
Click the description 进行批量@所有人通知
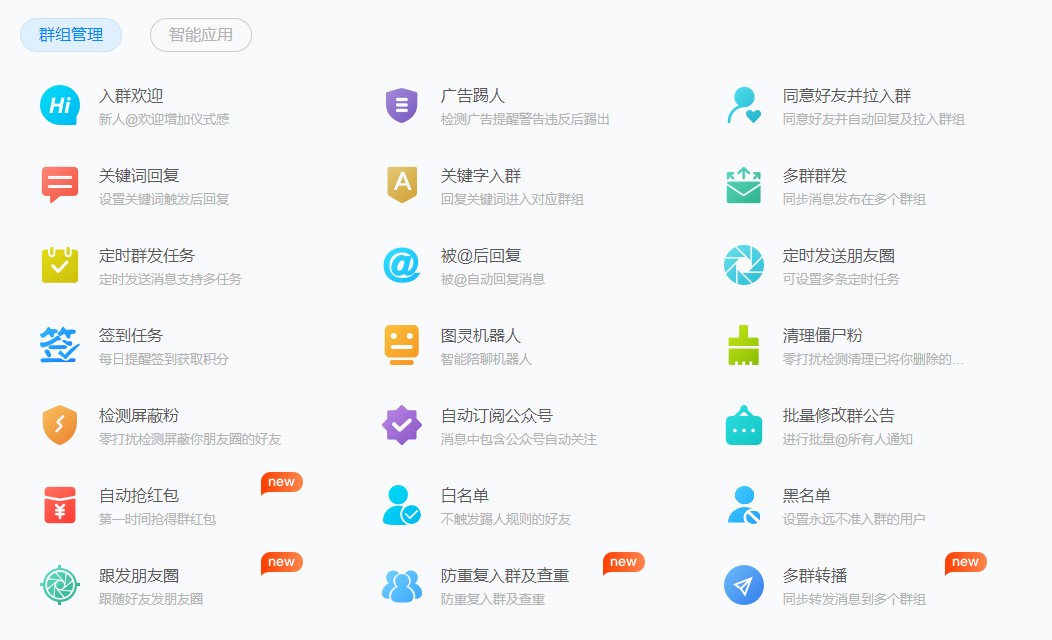point(848,439)
